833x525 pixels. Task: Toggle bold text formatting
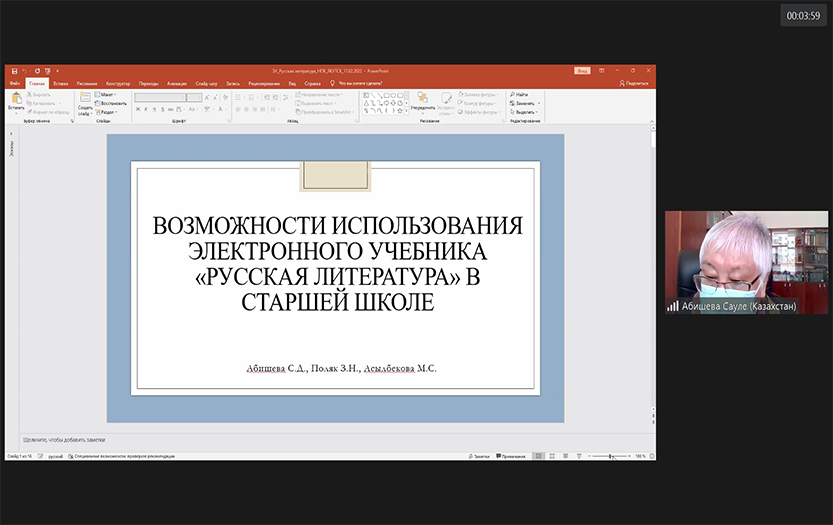[139, 109]
